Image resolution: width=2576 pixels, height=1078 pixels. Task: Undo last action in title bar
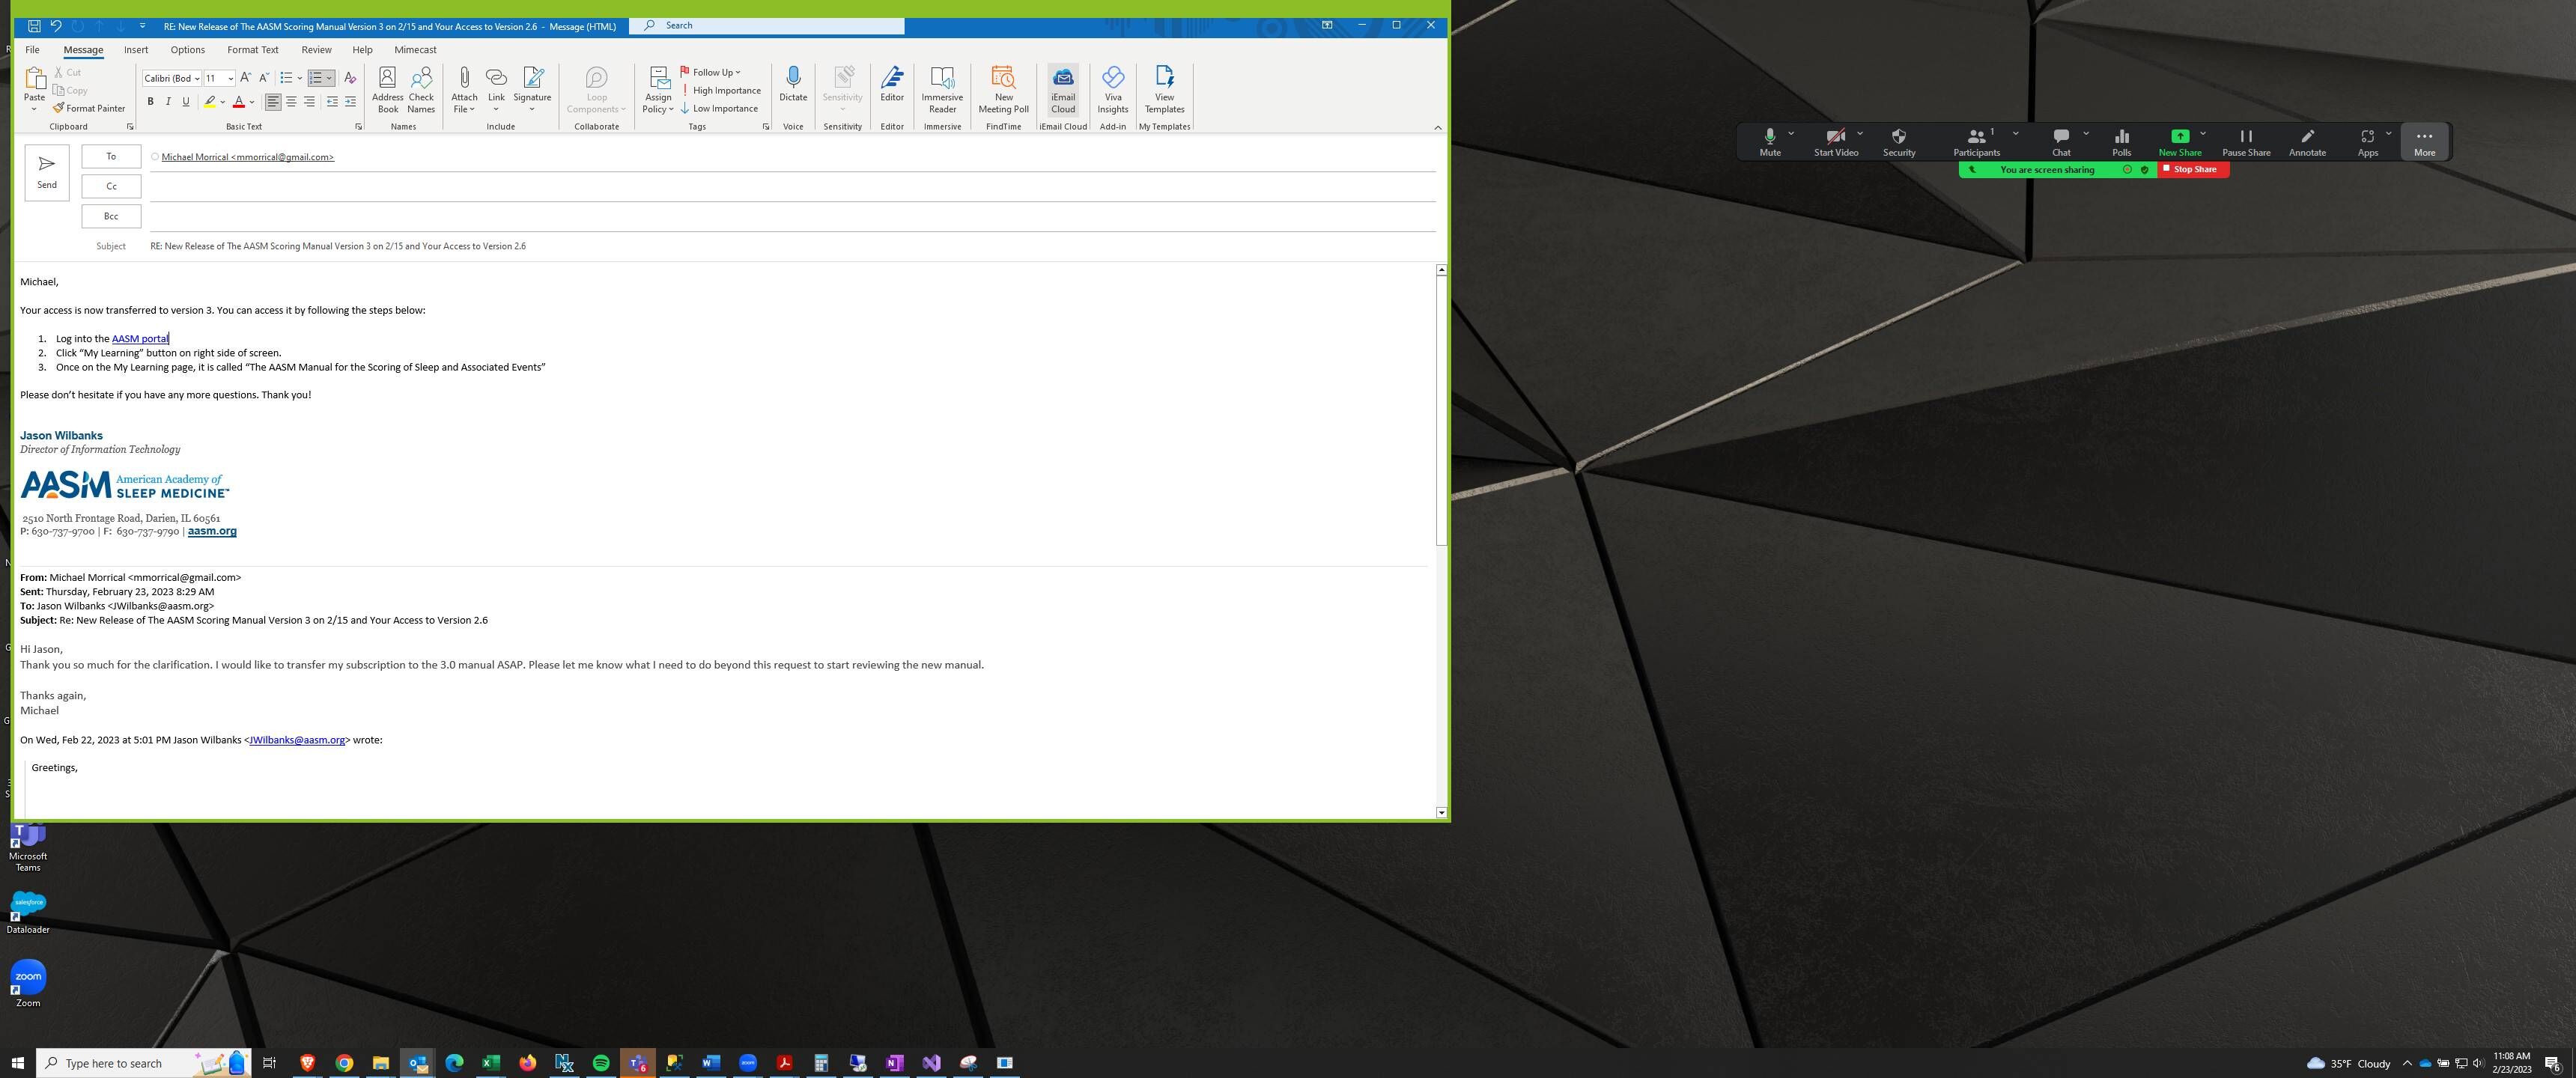coord(56,26)
